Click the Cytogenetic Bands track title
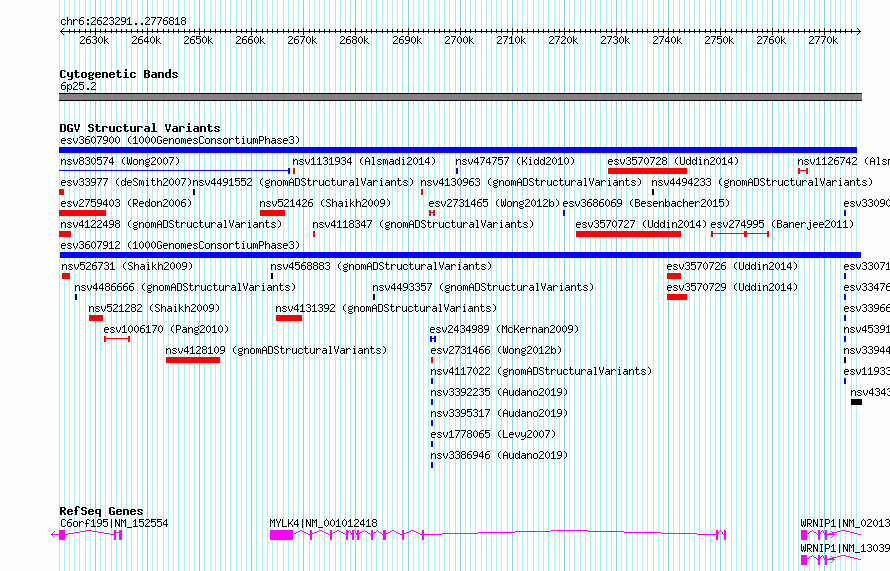The image size is (890, 571). coord(119,74)
